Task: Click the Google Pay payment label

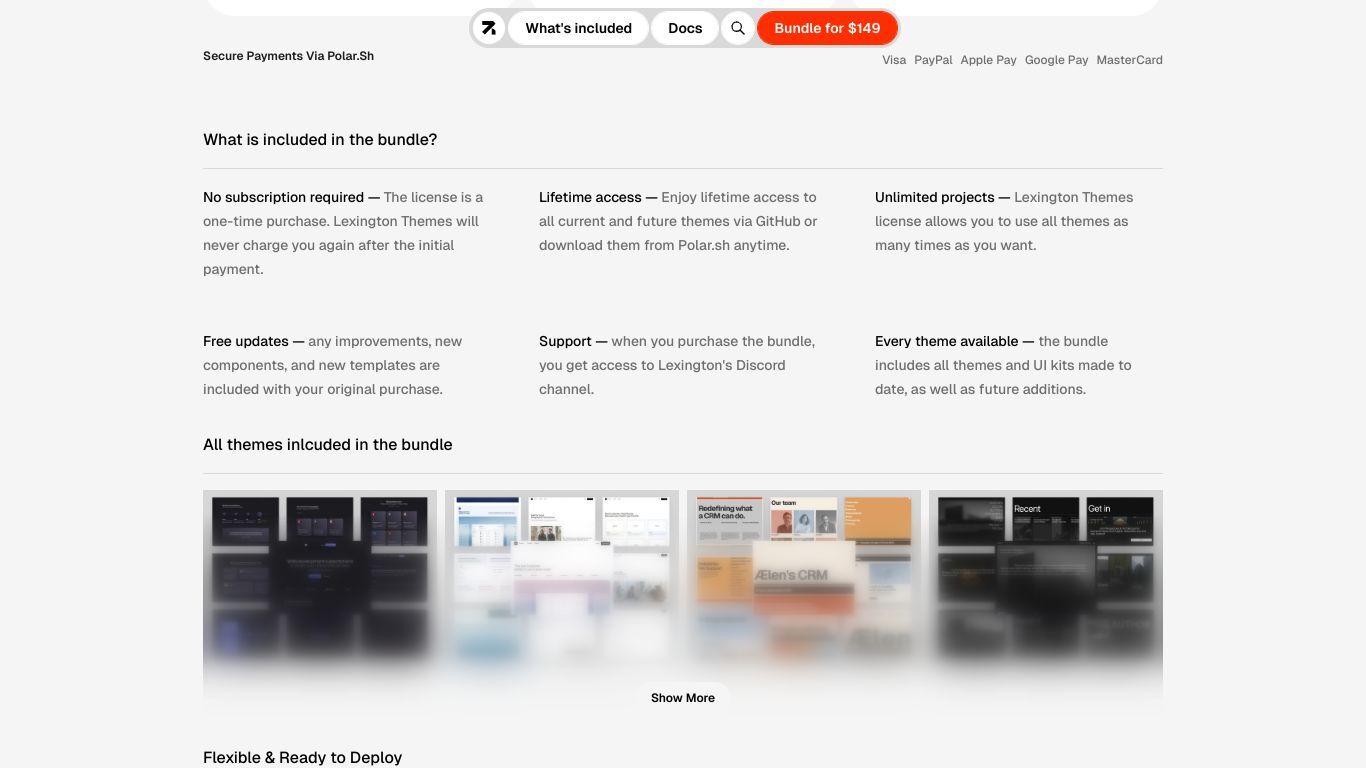Action: (1056, 60)
